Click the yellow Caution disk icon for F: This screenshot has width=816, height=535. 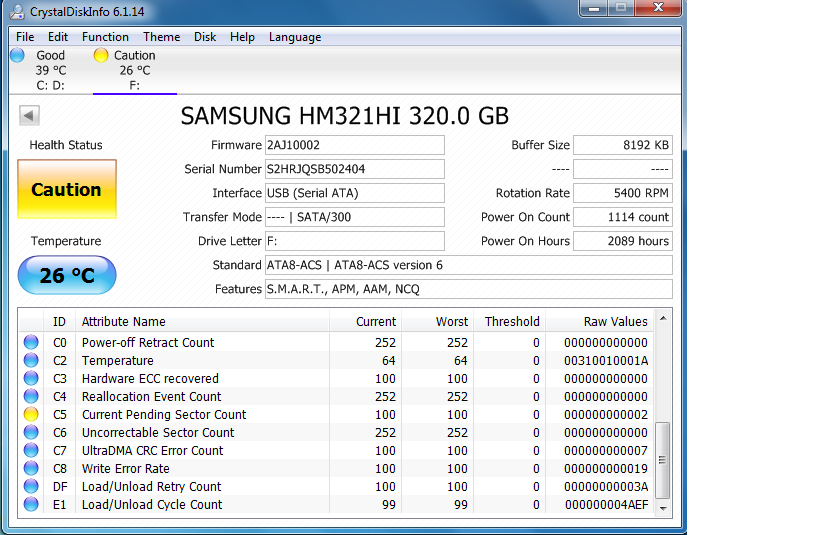[101, 56]
